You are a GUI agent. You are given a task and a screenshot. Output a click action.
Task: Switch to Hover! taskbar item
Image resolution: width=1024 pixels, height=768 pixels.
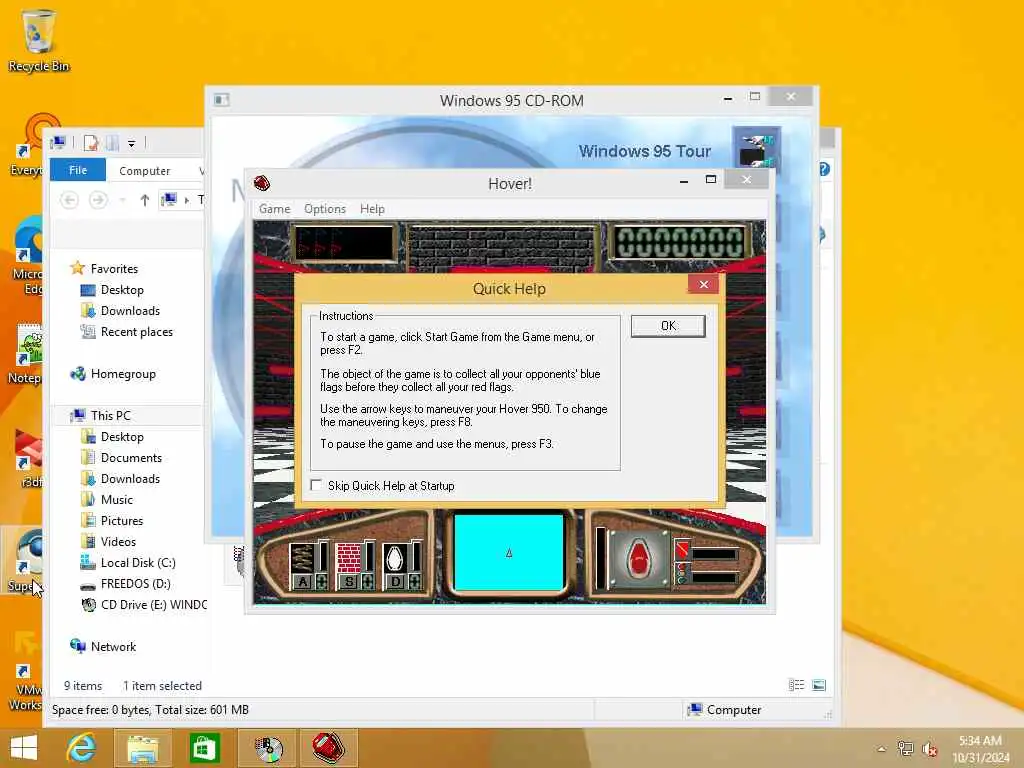tap(328, 748)
